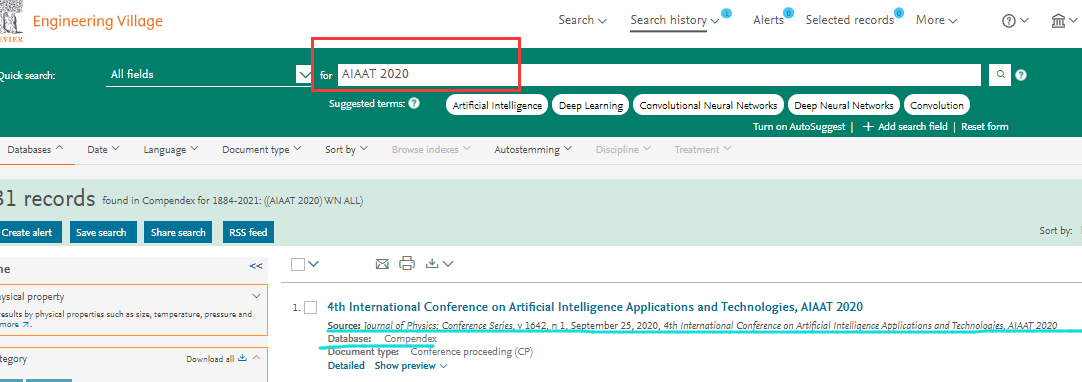Viewport: 1082px width, 382px height.
Task: Select suggested term Deep Neural Networks
Action: (x=844, y=105)
